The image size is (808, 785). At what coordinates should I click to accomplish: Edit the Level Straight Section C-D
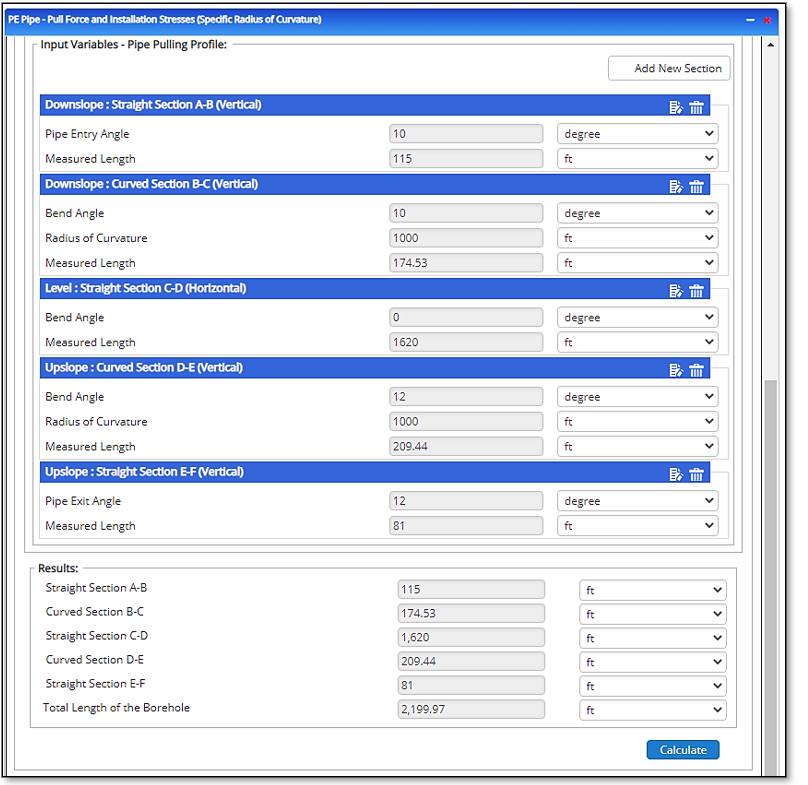point(676,291)
